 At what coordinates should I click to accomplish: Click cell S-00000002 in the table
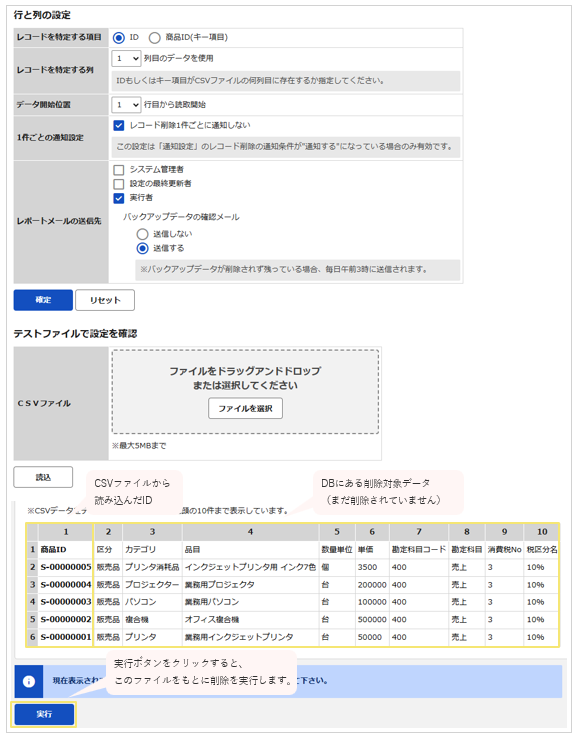click(66, 619)
